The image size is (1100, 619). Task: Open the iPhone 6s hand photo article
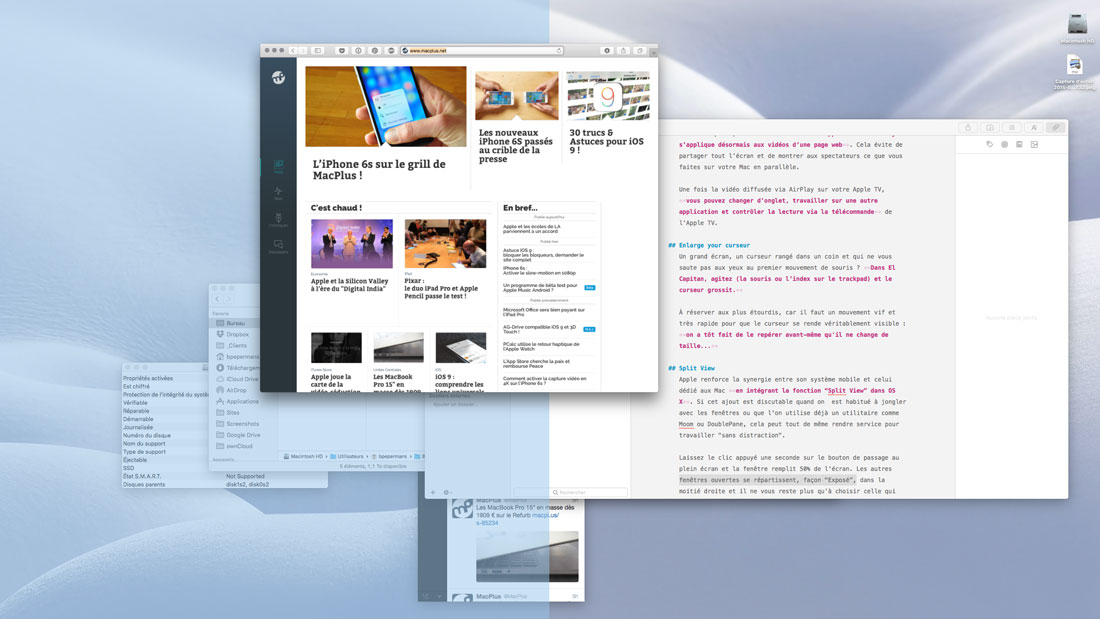(x=386, y=107)
